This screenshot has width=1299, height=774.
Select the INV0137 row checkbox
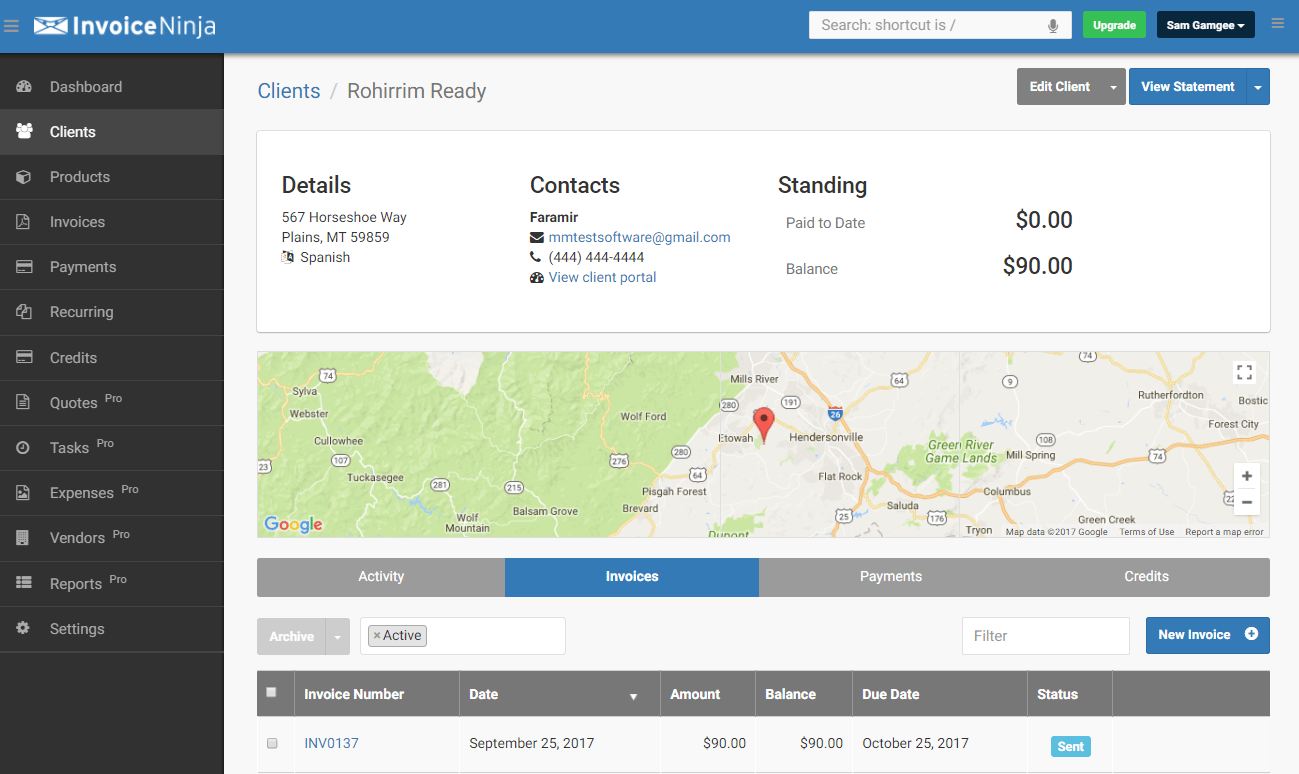pyautogui.click(x=272, y=743)
